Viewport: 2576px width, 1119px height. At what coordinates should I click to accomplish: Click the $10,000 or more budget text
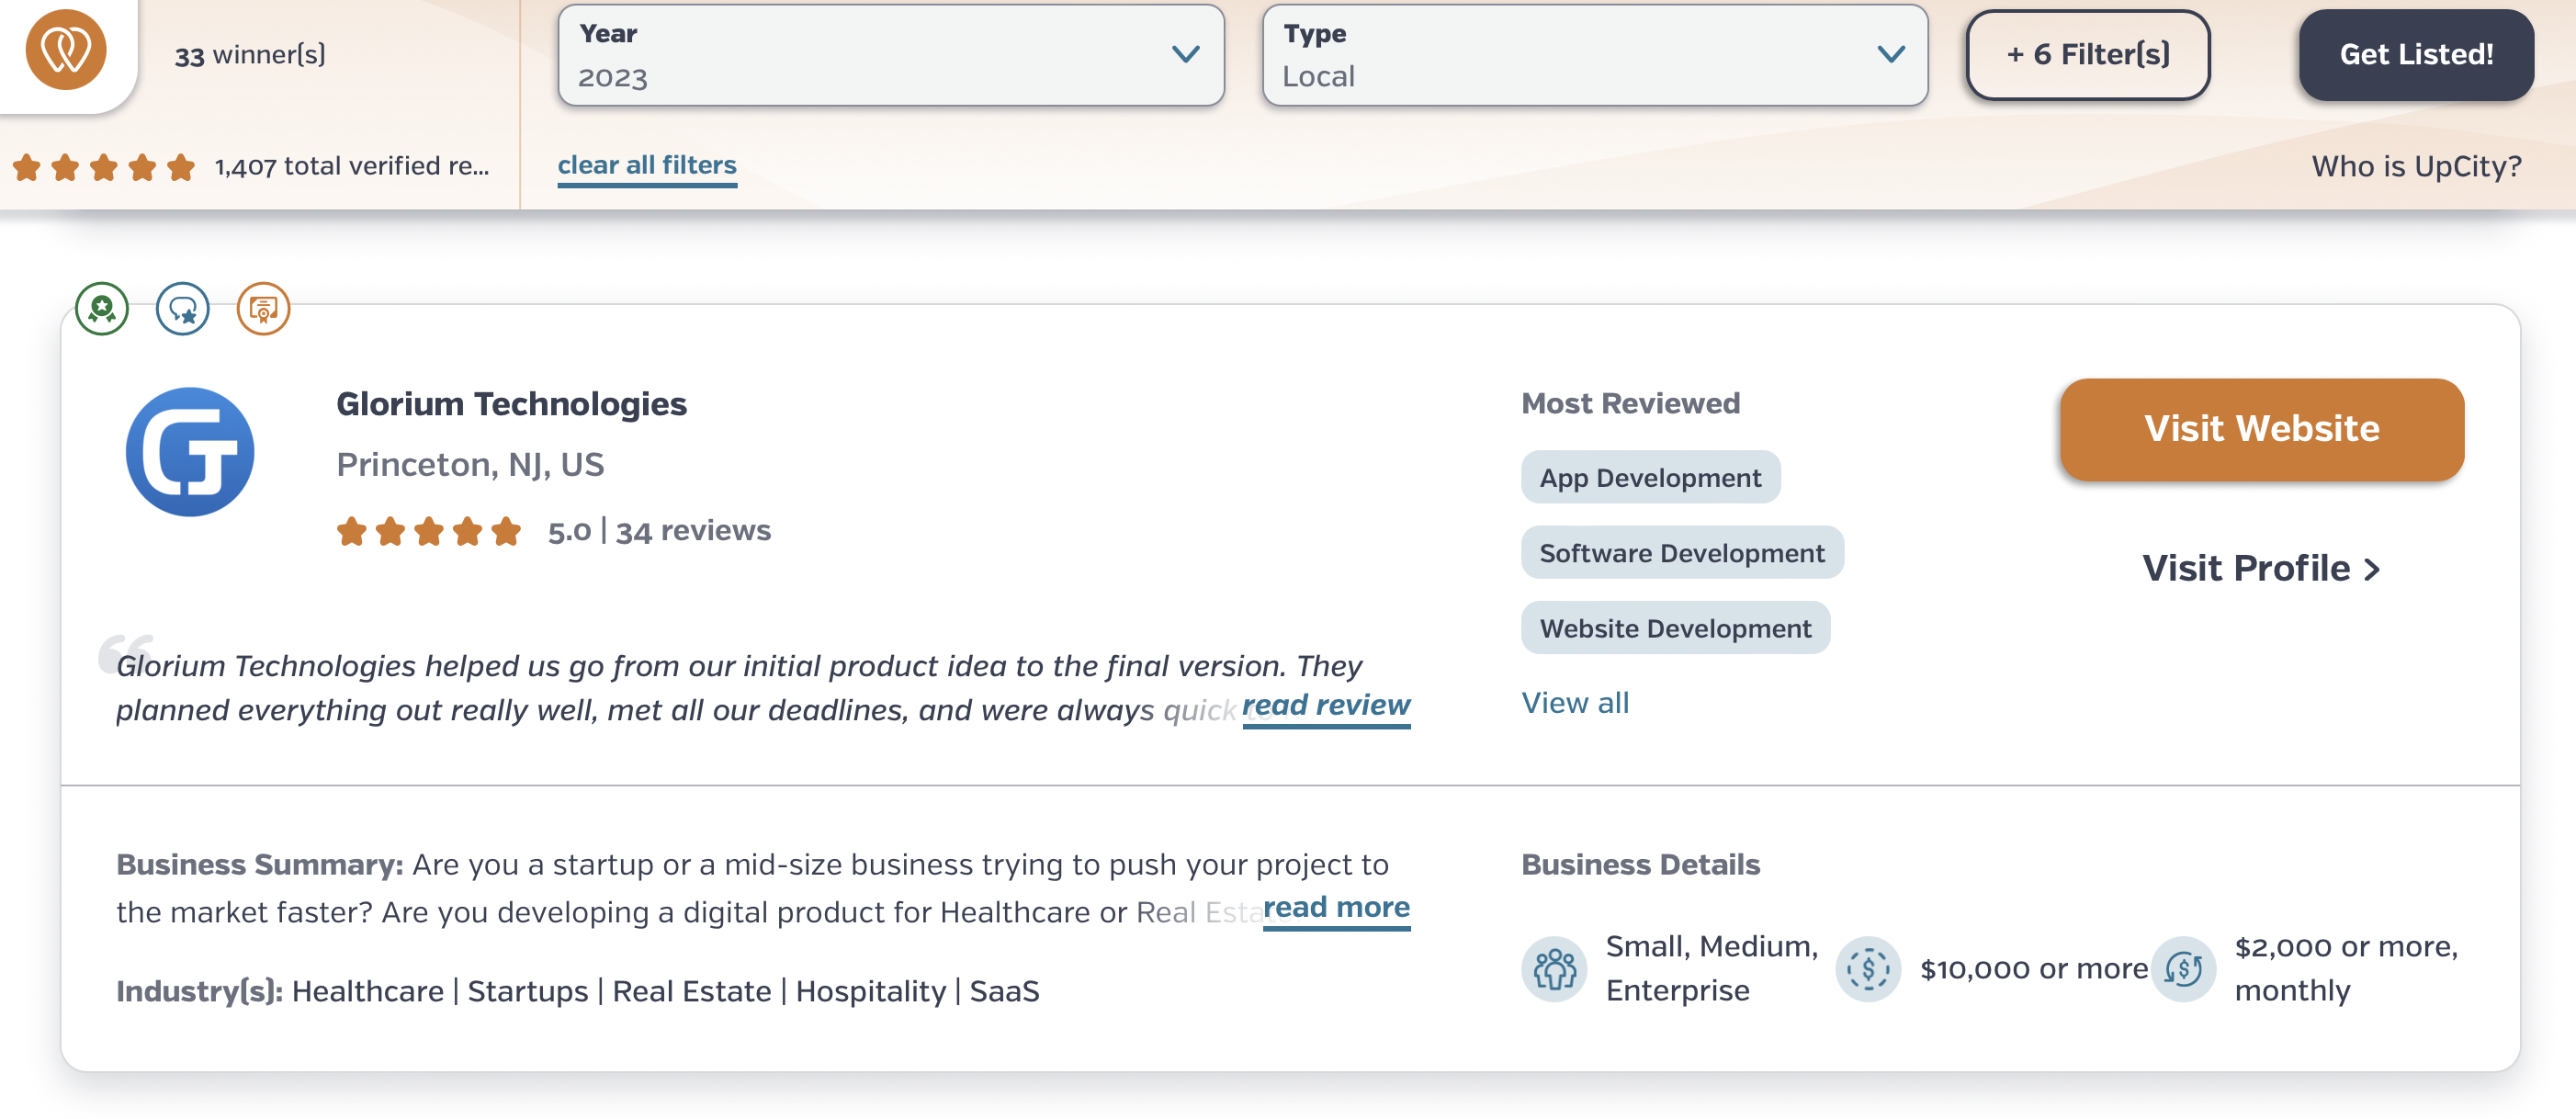[2034, 969]
